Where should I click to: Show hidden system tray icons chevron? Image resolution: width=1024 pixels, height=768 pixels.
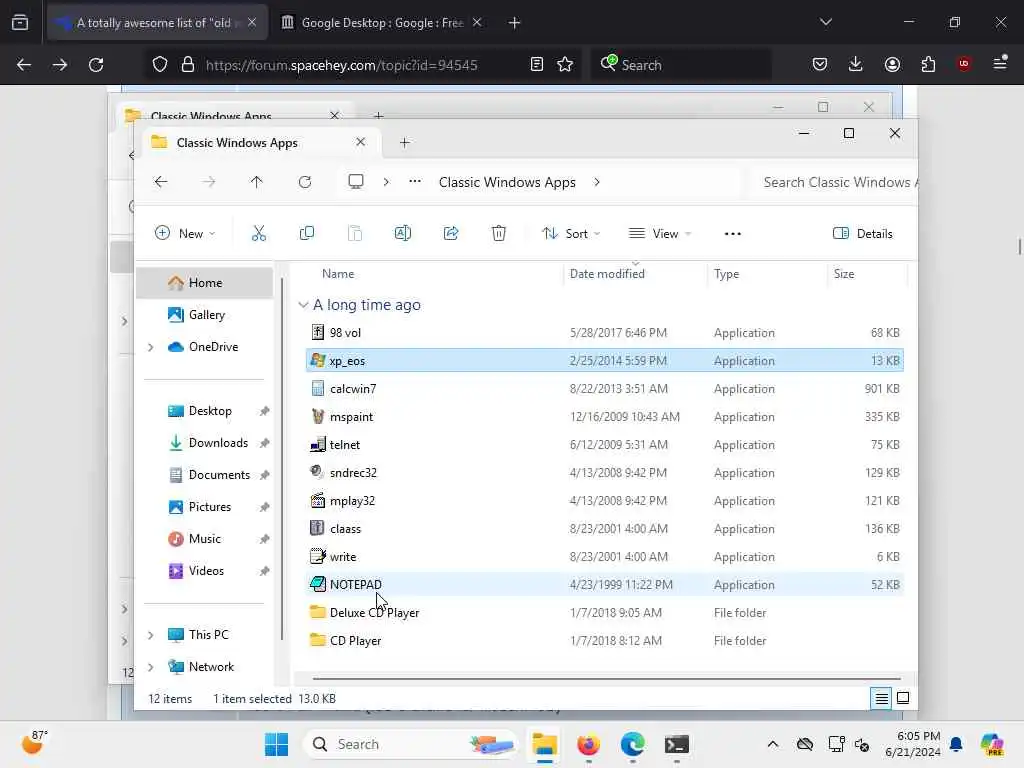tap(773, 744)
